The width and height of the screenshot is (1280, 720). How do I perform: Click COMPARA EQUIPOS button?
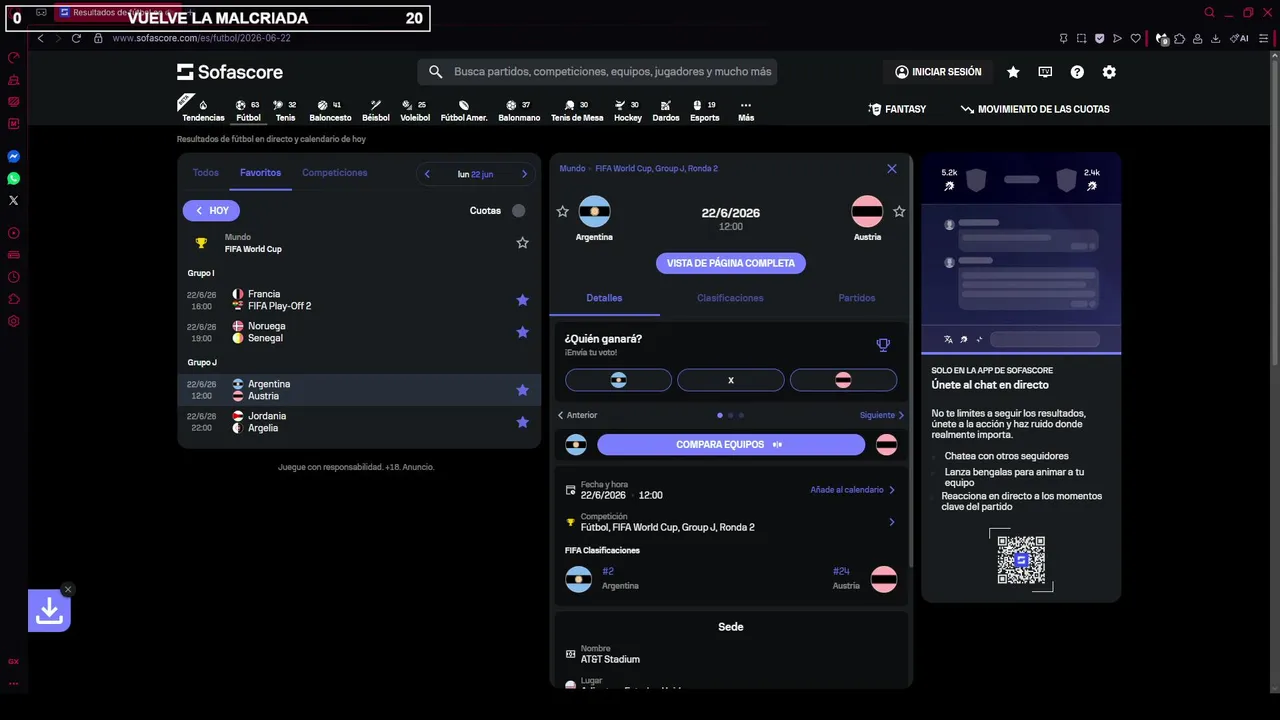tap(731, 445)
